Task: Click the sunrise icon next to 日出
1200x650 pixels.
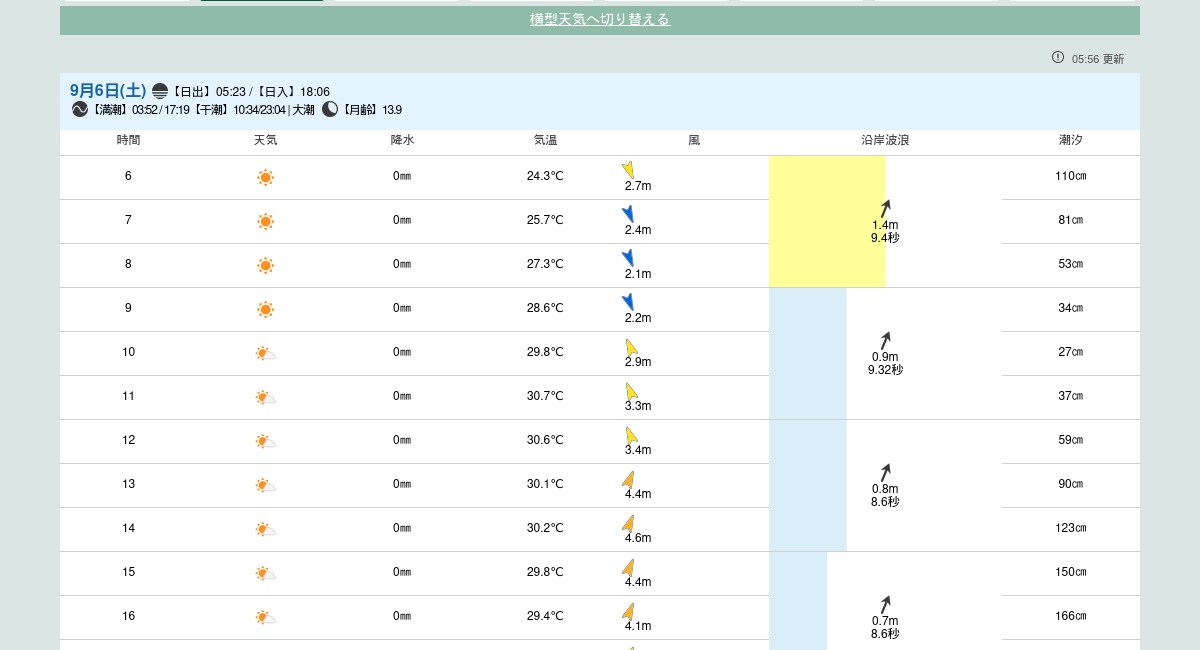Action: (x=160, y=92)
